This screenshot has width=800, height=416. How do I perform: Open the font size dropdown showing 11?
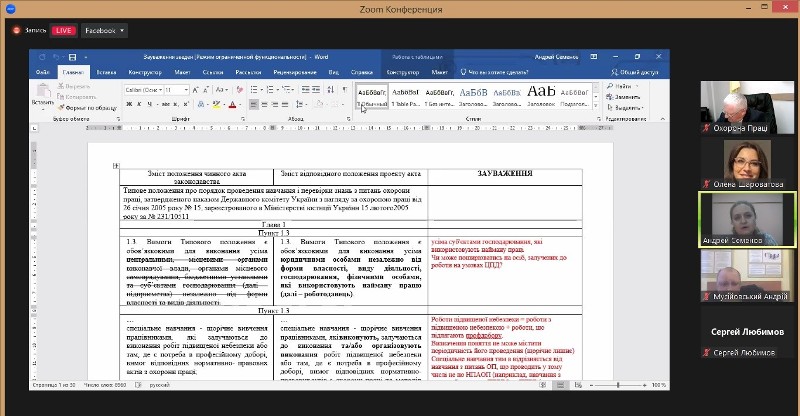pos(186,90)
